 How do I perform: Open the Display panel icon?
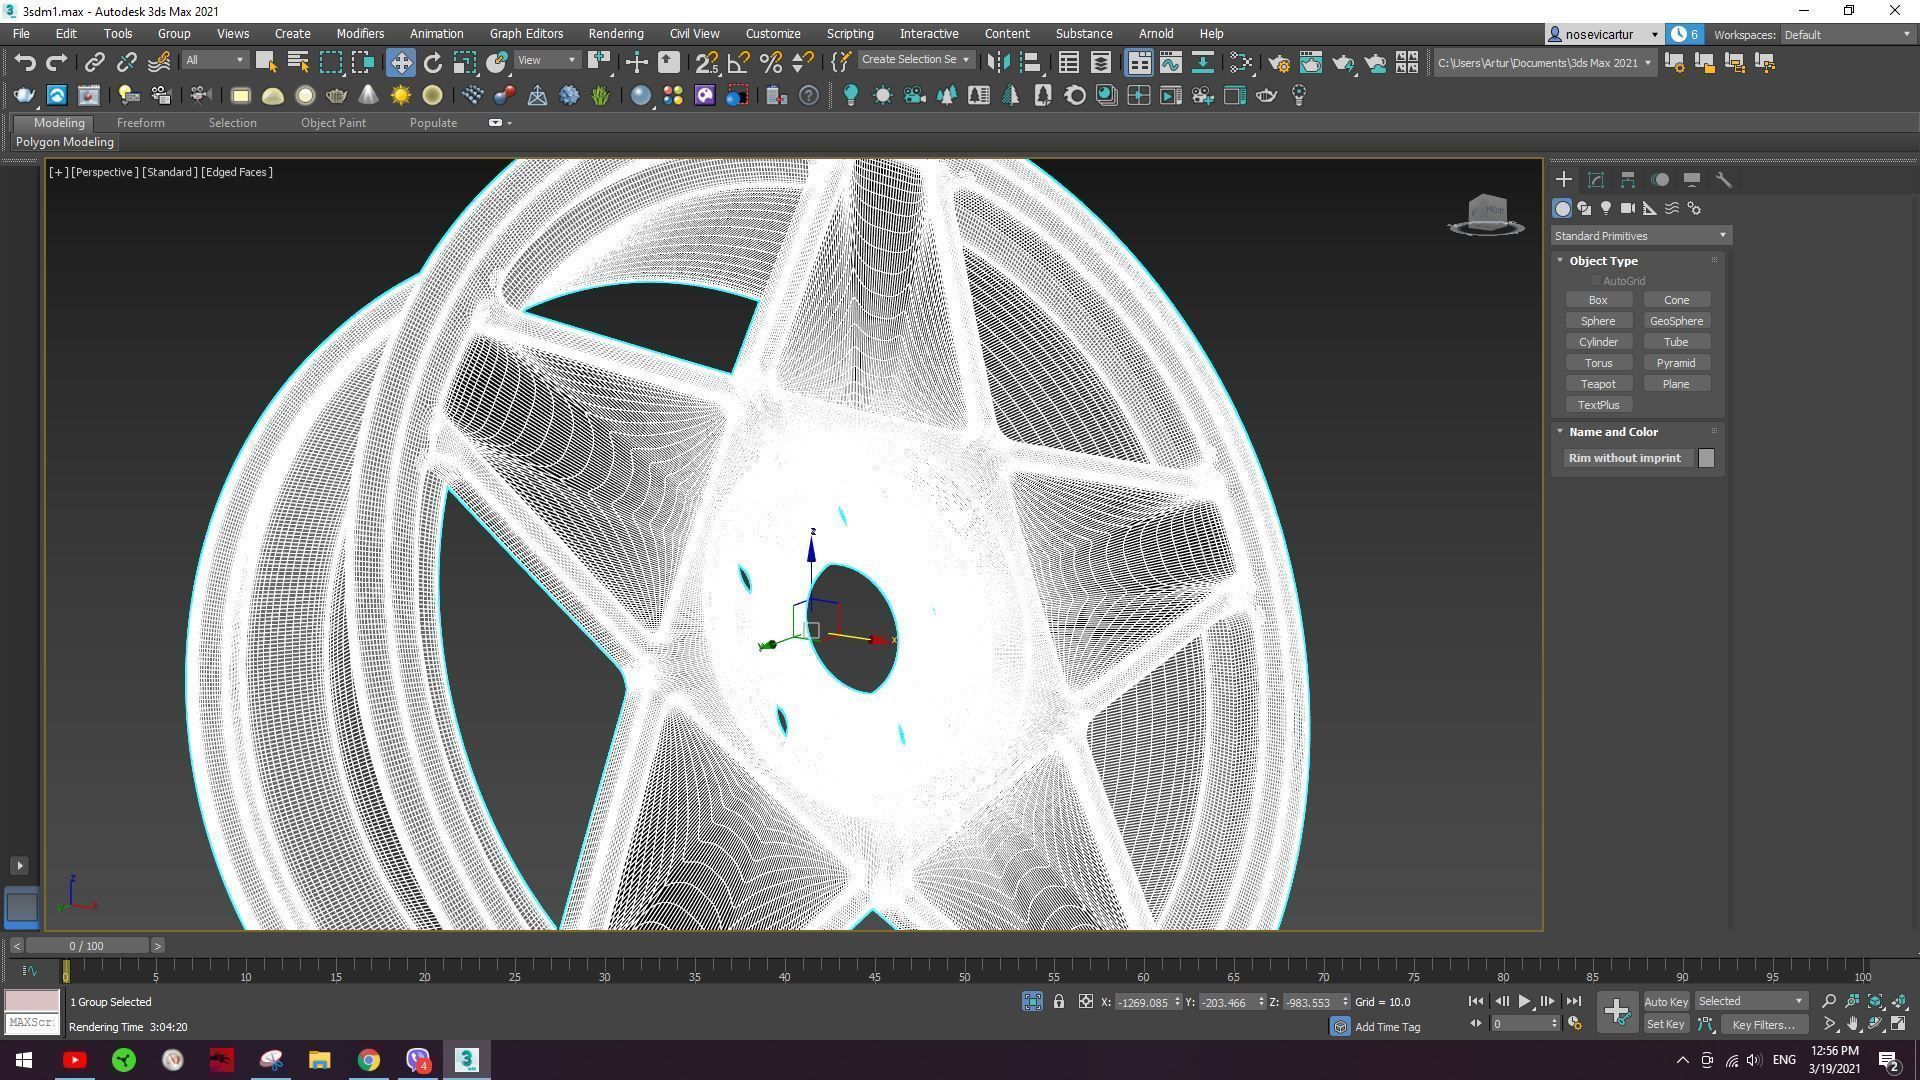click(x=1692, y=180)
